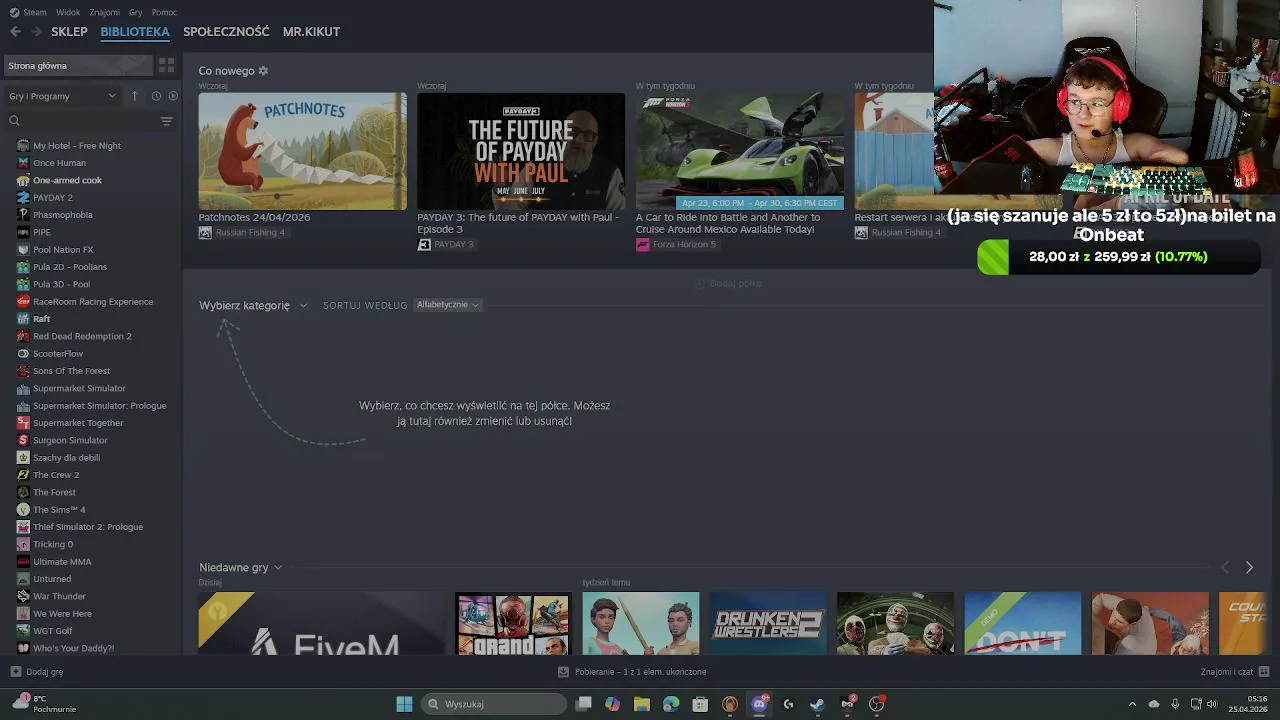Open the Patchnotes bear thumbnail
This screenshot has height=720, width=1280.
[x=302, y=151]
